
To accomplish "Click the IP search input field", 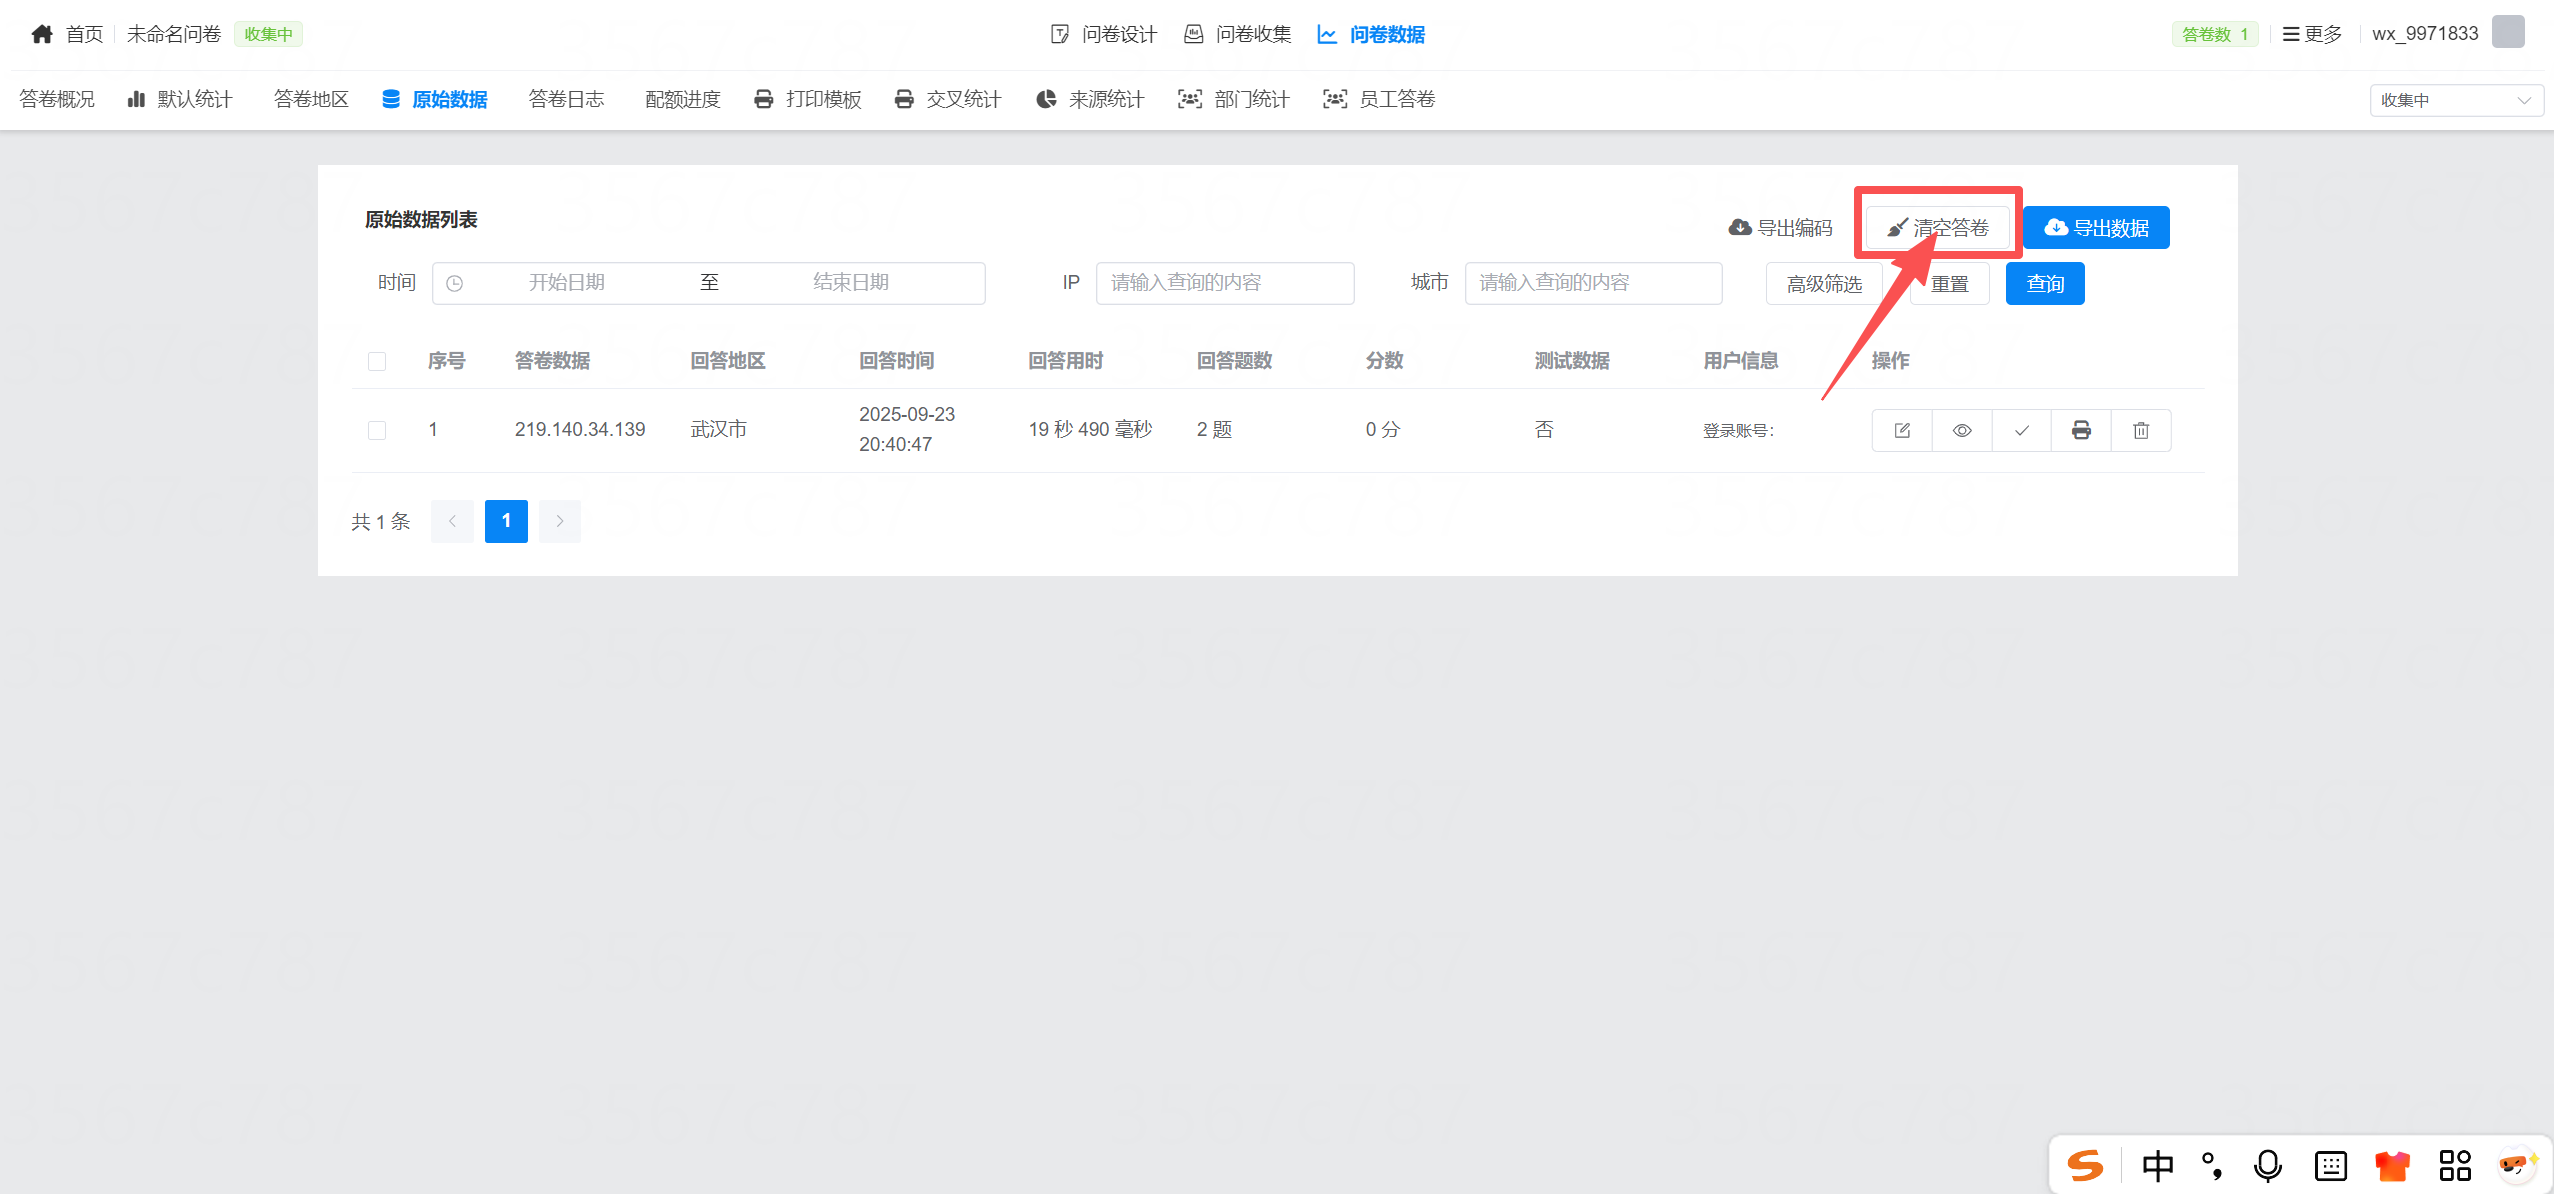I will 1224,283.
